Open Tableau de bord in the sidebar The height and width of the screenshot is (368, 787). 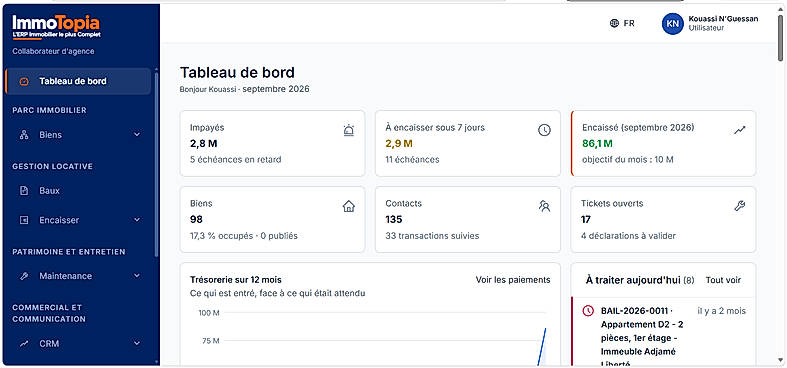[x=78, y=81]
